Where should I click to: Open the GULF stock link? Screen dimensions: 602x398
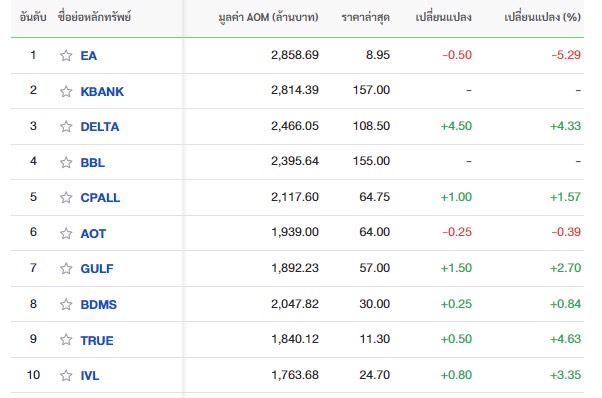point(97,269)
